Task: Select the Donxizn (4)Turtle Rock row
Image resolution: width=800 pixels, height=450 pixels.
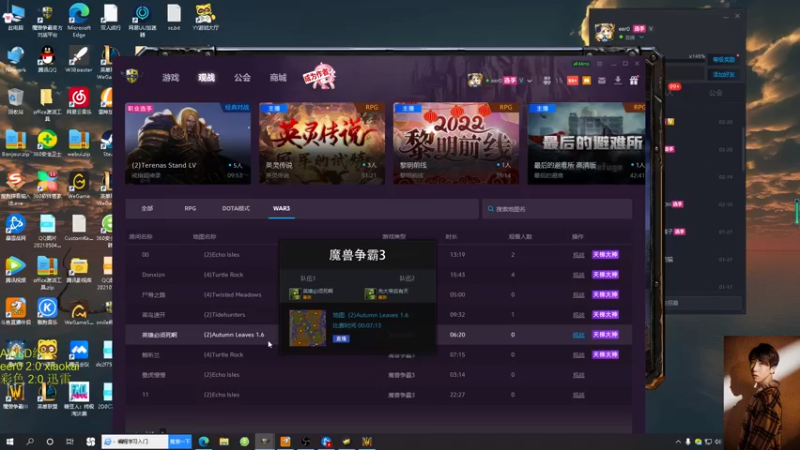Action: [x=379, y=274]
